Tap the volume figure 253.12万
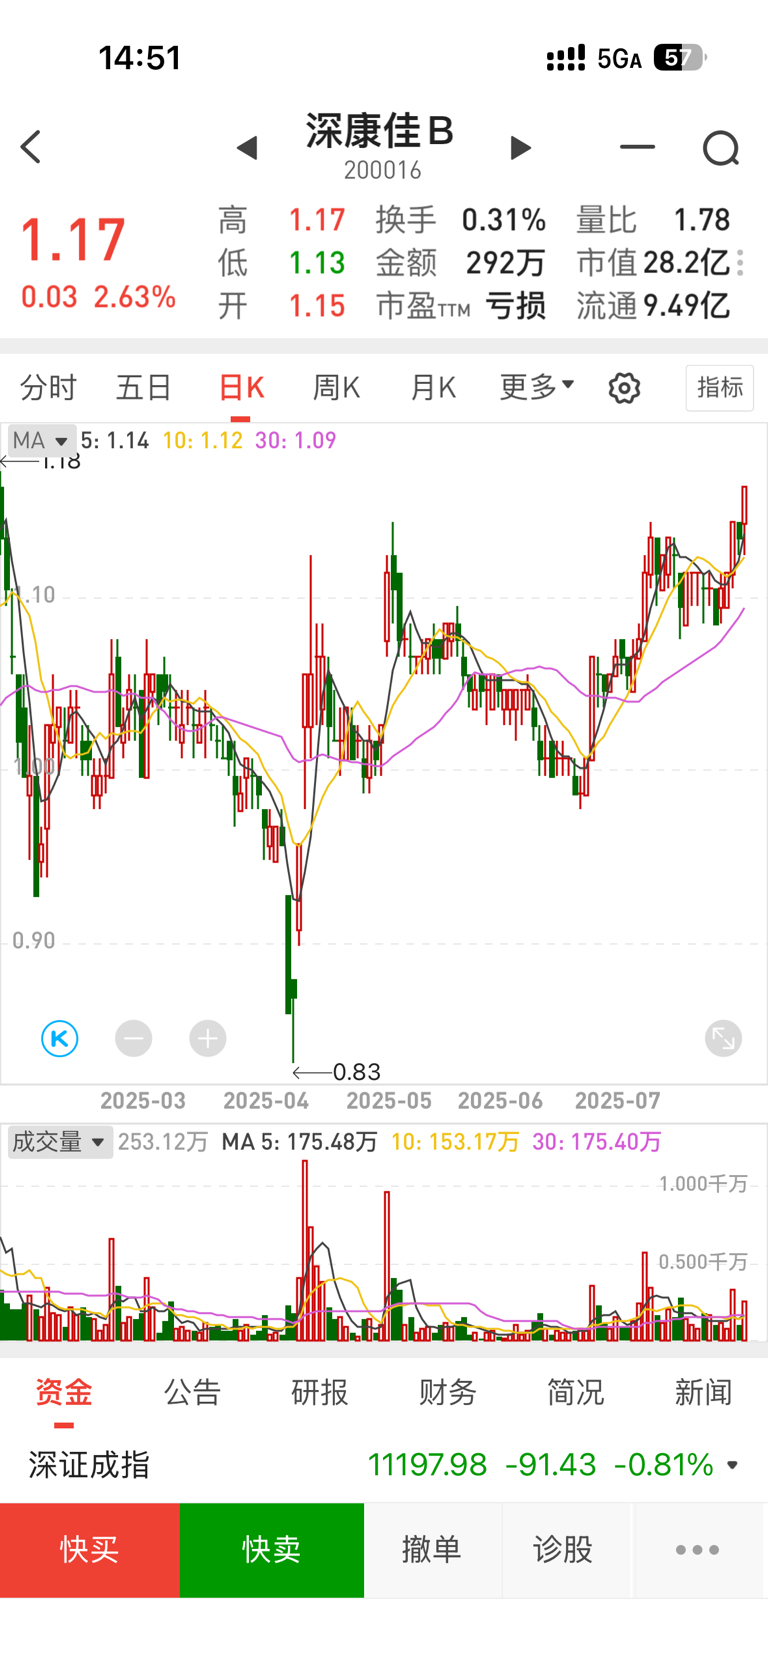Viewport: 769px width, 1665px height. click(x=163, y=1142)
